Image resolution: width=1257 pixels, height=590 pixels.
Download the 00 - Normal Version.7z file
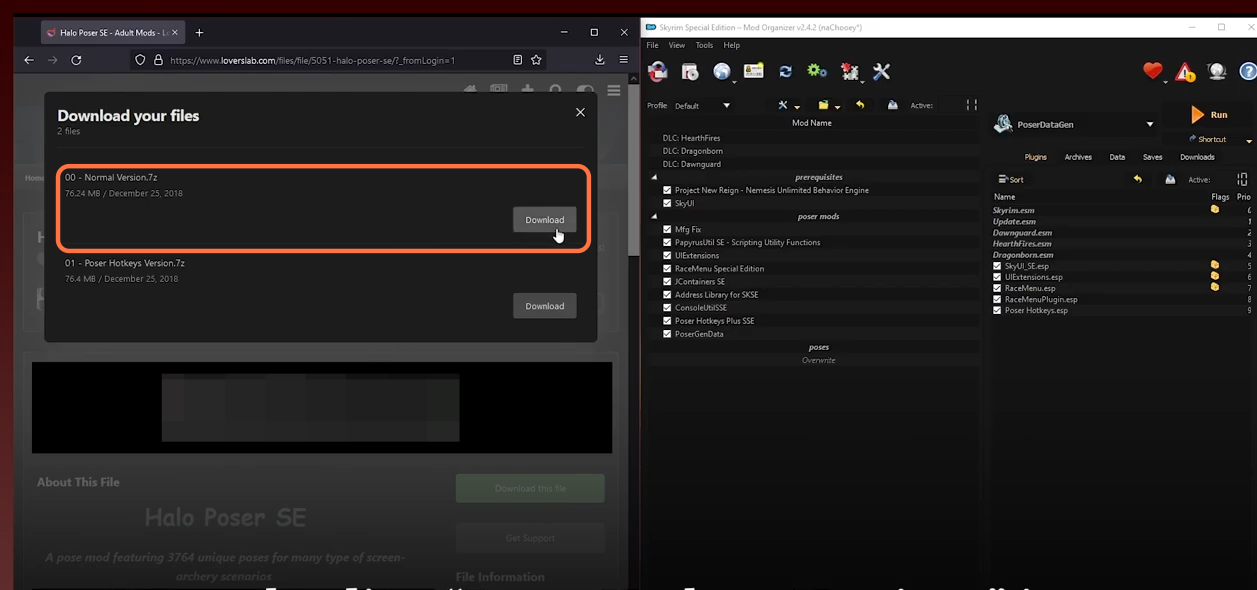[x=545, y=220]
